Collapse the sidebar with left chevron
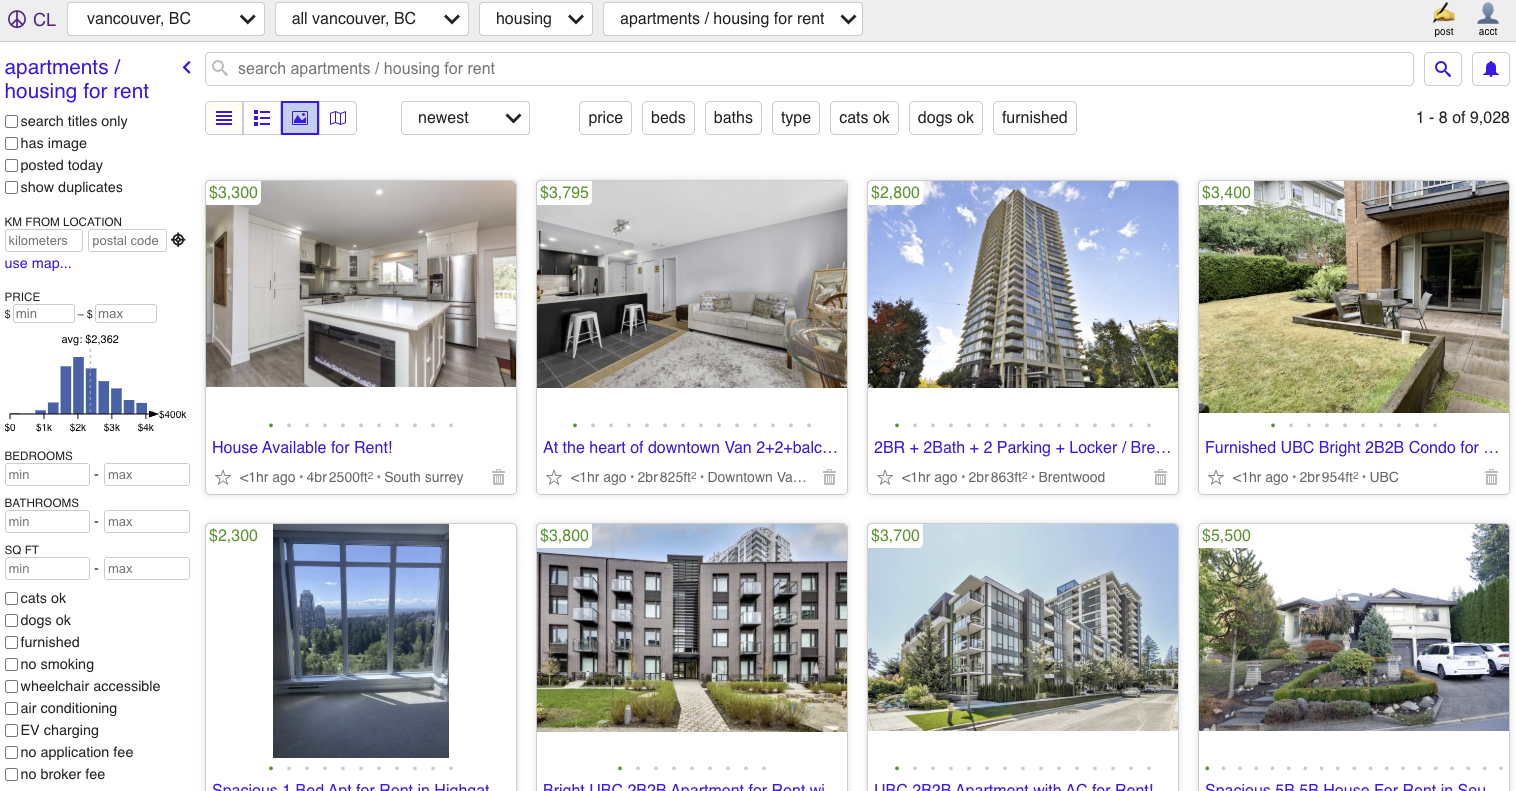1516x791 pixels. [x=186, y=67]
